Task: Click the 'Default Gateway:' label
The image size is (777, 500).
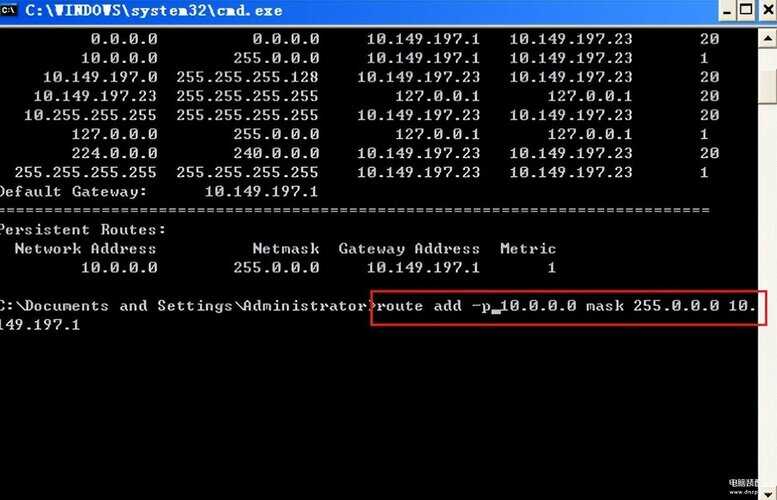Action: click(73, 191)
